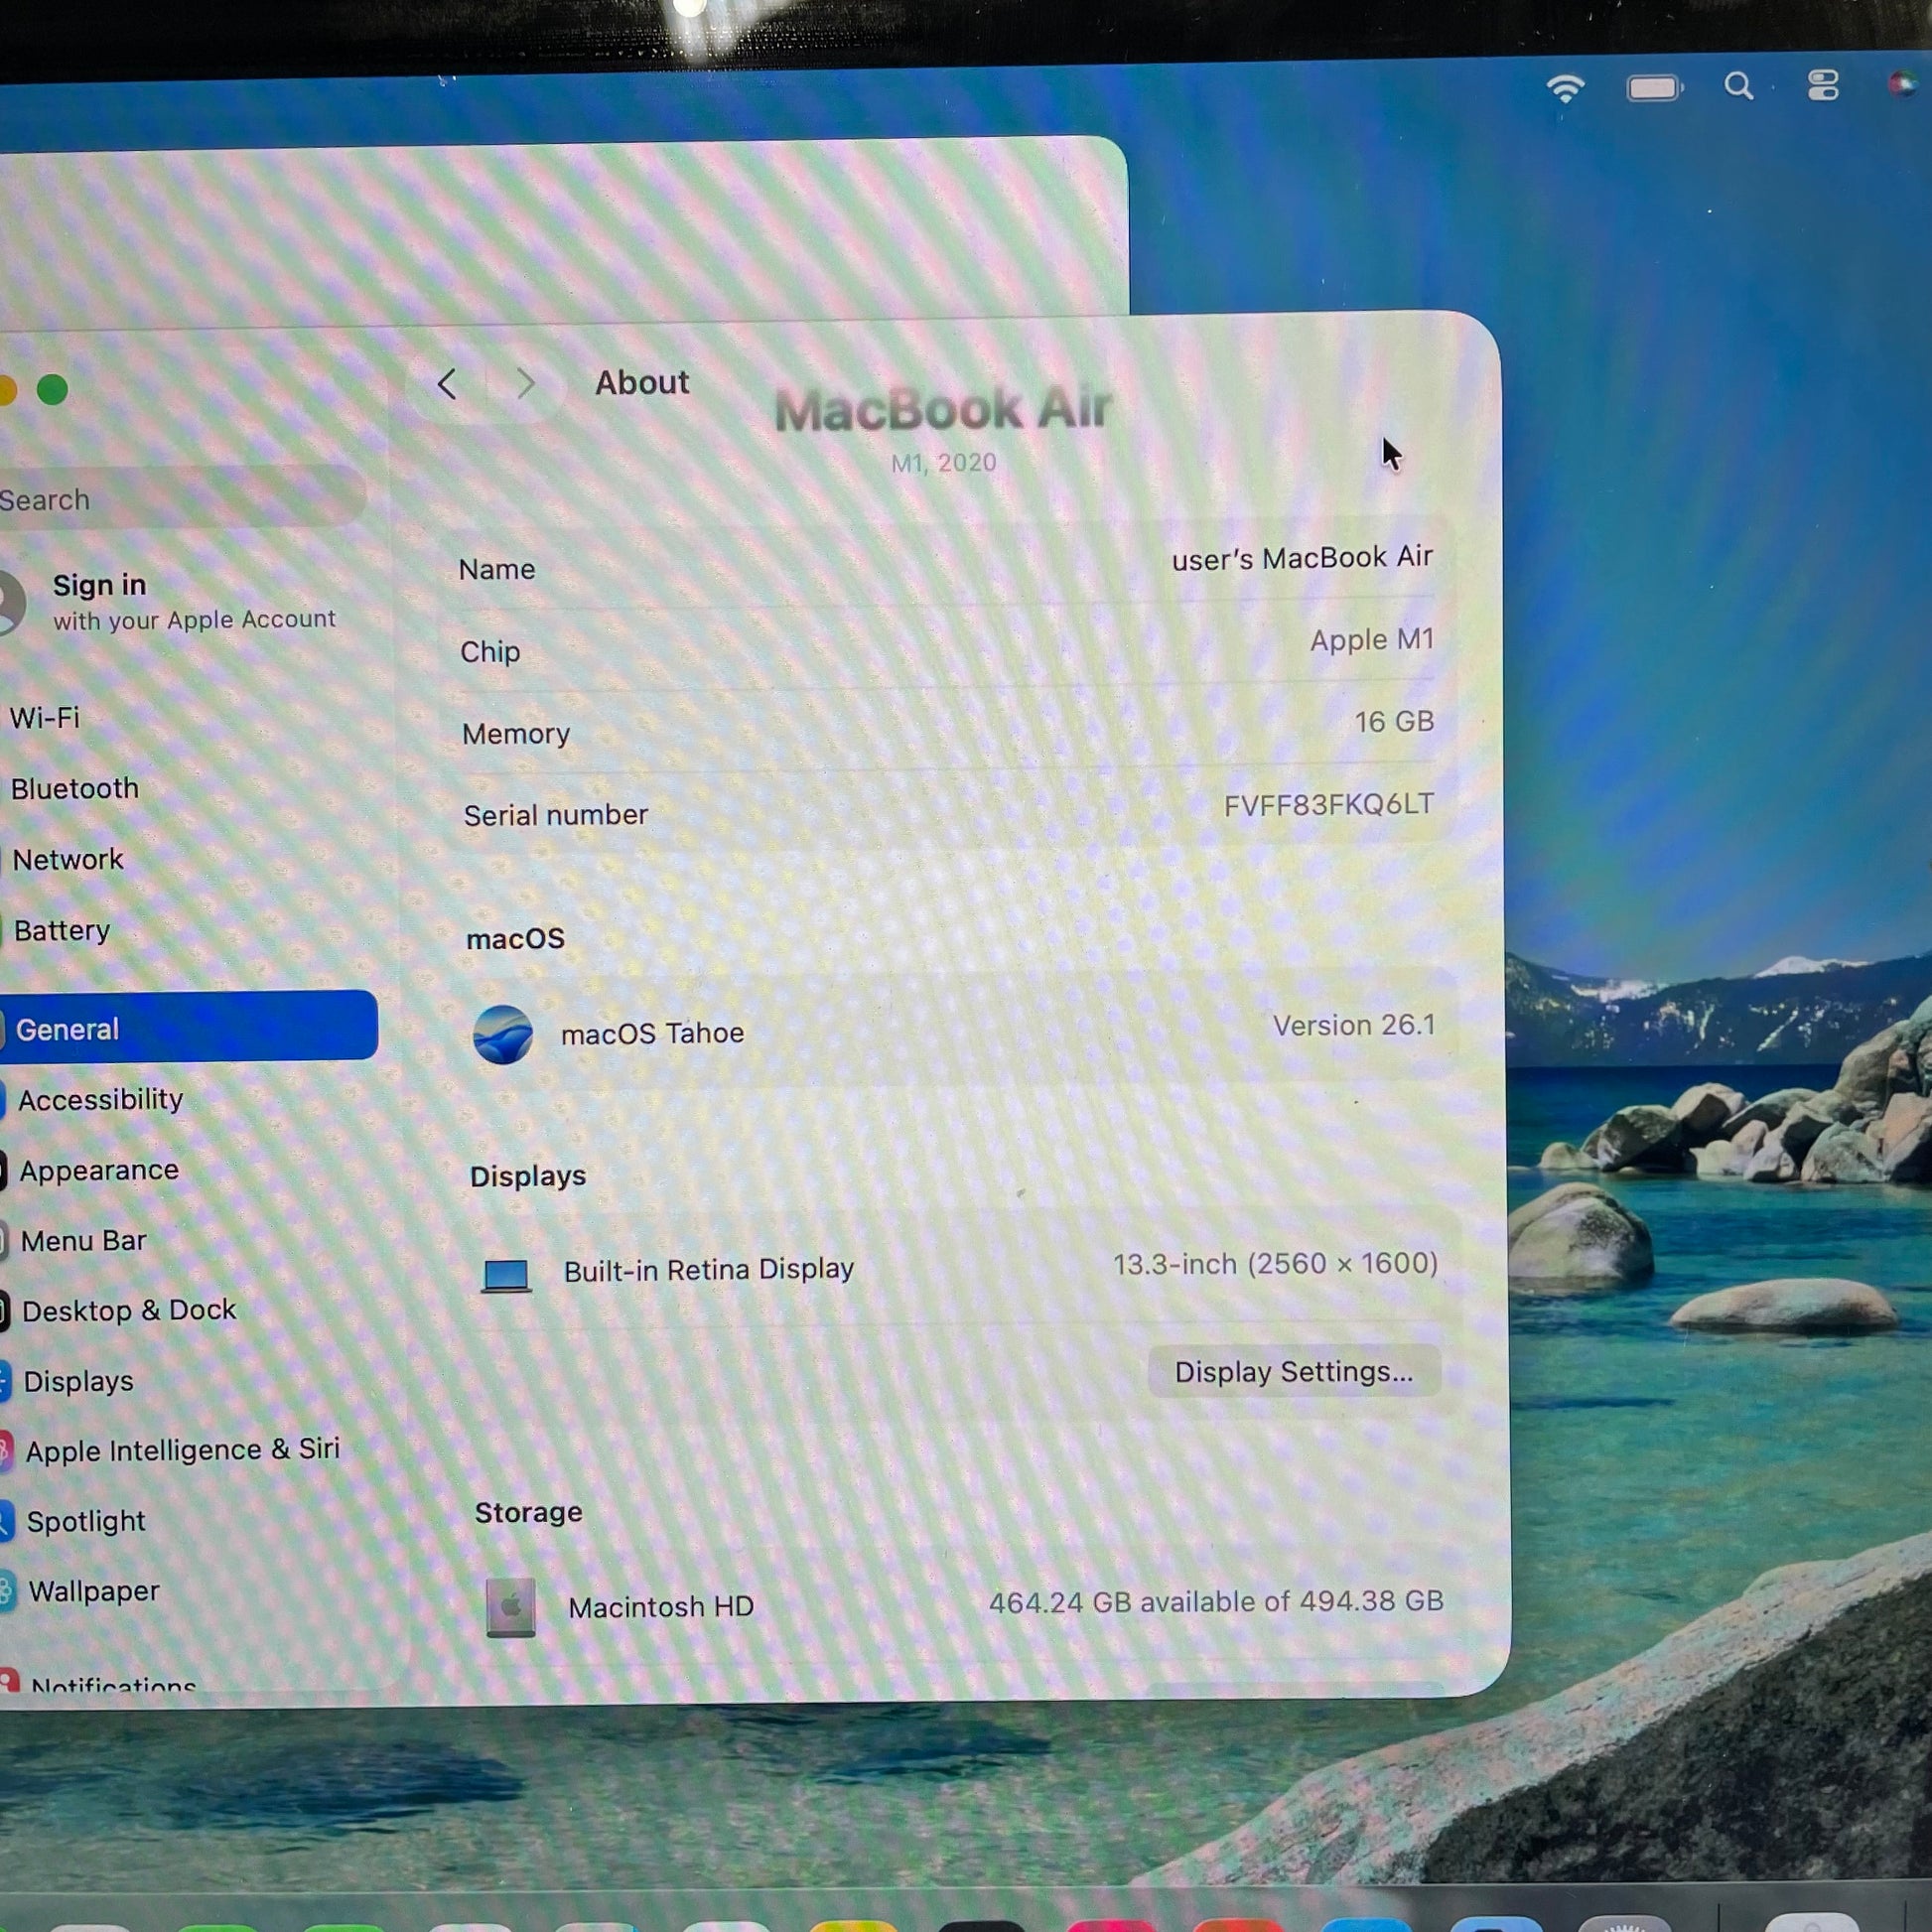Open Spotlight search magnifier in menu bar
Image resolution: width=1932 pixels, height=1932 pixels.
(x=1739, y=87)
